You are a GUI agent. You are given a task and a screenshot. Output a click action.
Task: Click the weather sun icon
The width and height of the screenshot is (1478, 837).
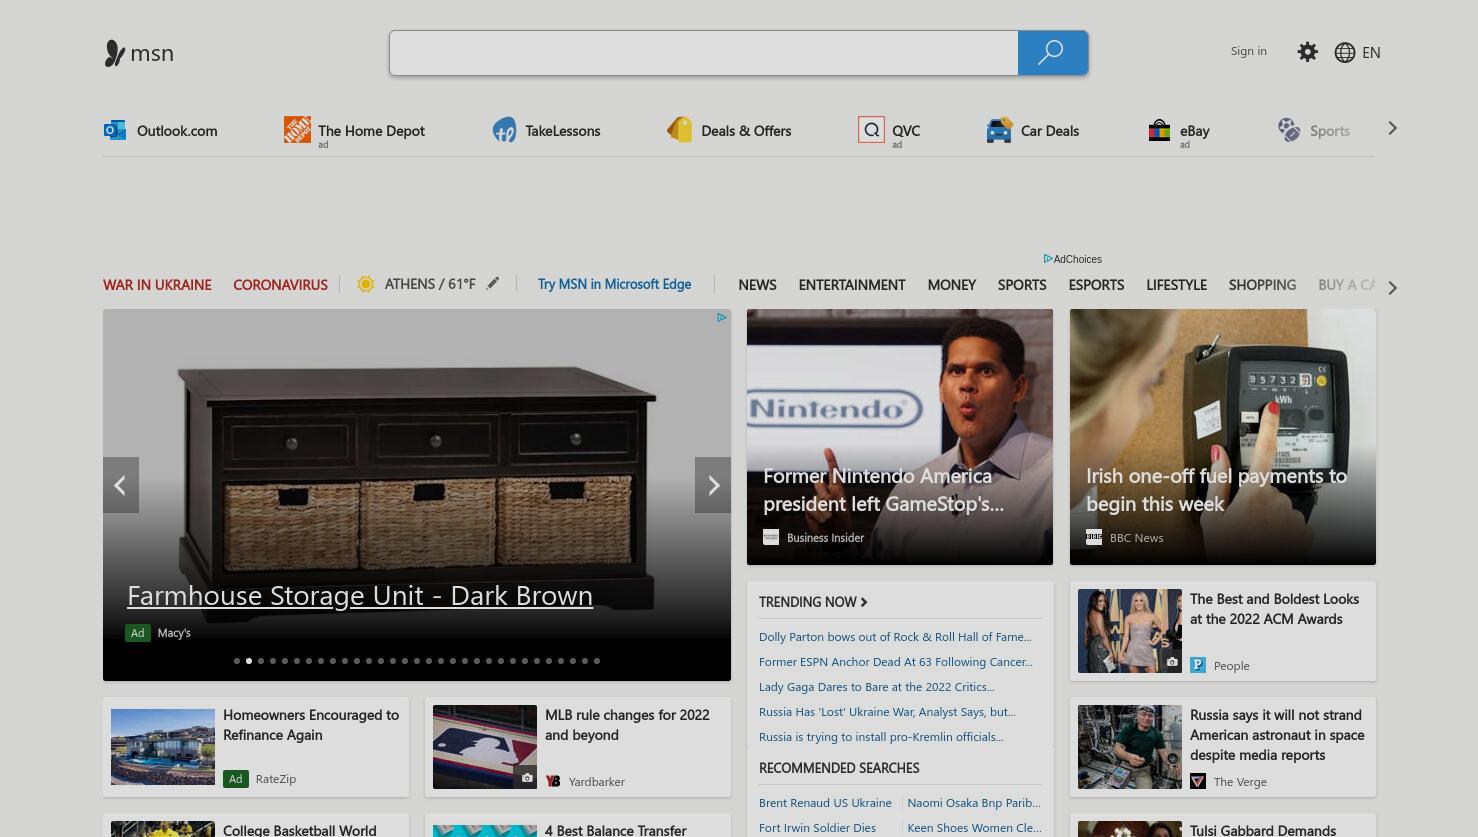coord(366,284)
